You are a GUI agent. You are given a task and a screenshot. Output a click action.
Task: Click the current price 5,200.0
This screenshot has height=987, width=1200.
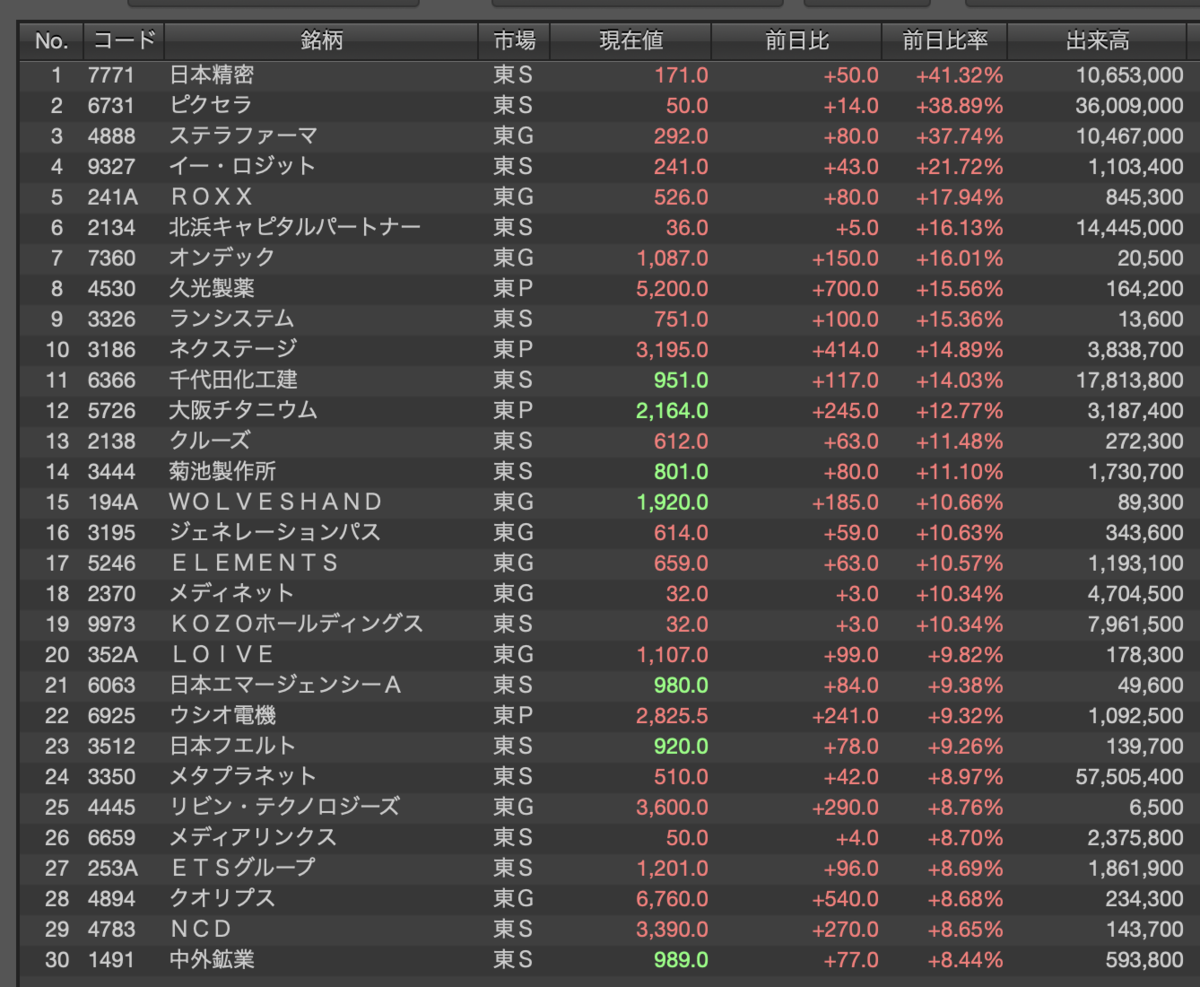tap(672, 288)
